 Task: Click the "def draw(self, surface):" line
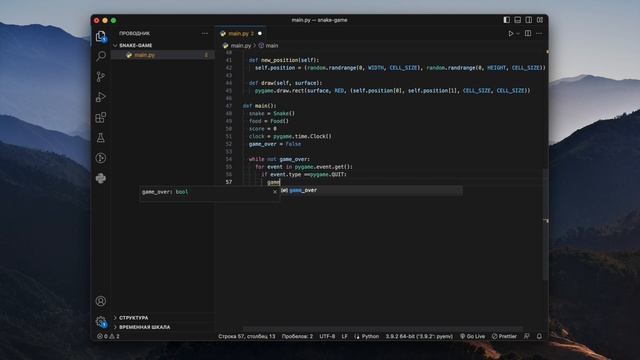285,83
